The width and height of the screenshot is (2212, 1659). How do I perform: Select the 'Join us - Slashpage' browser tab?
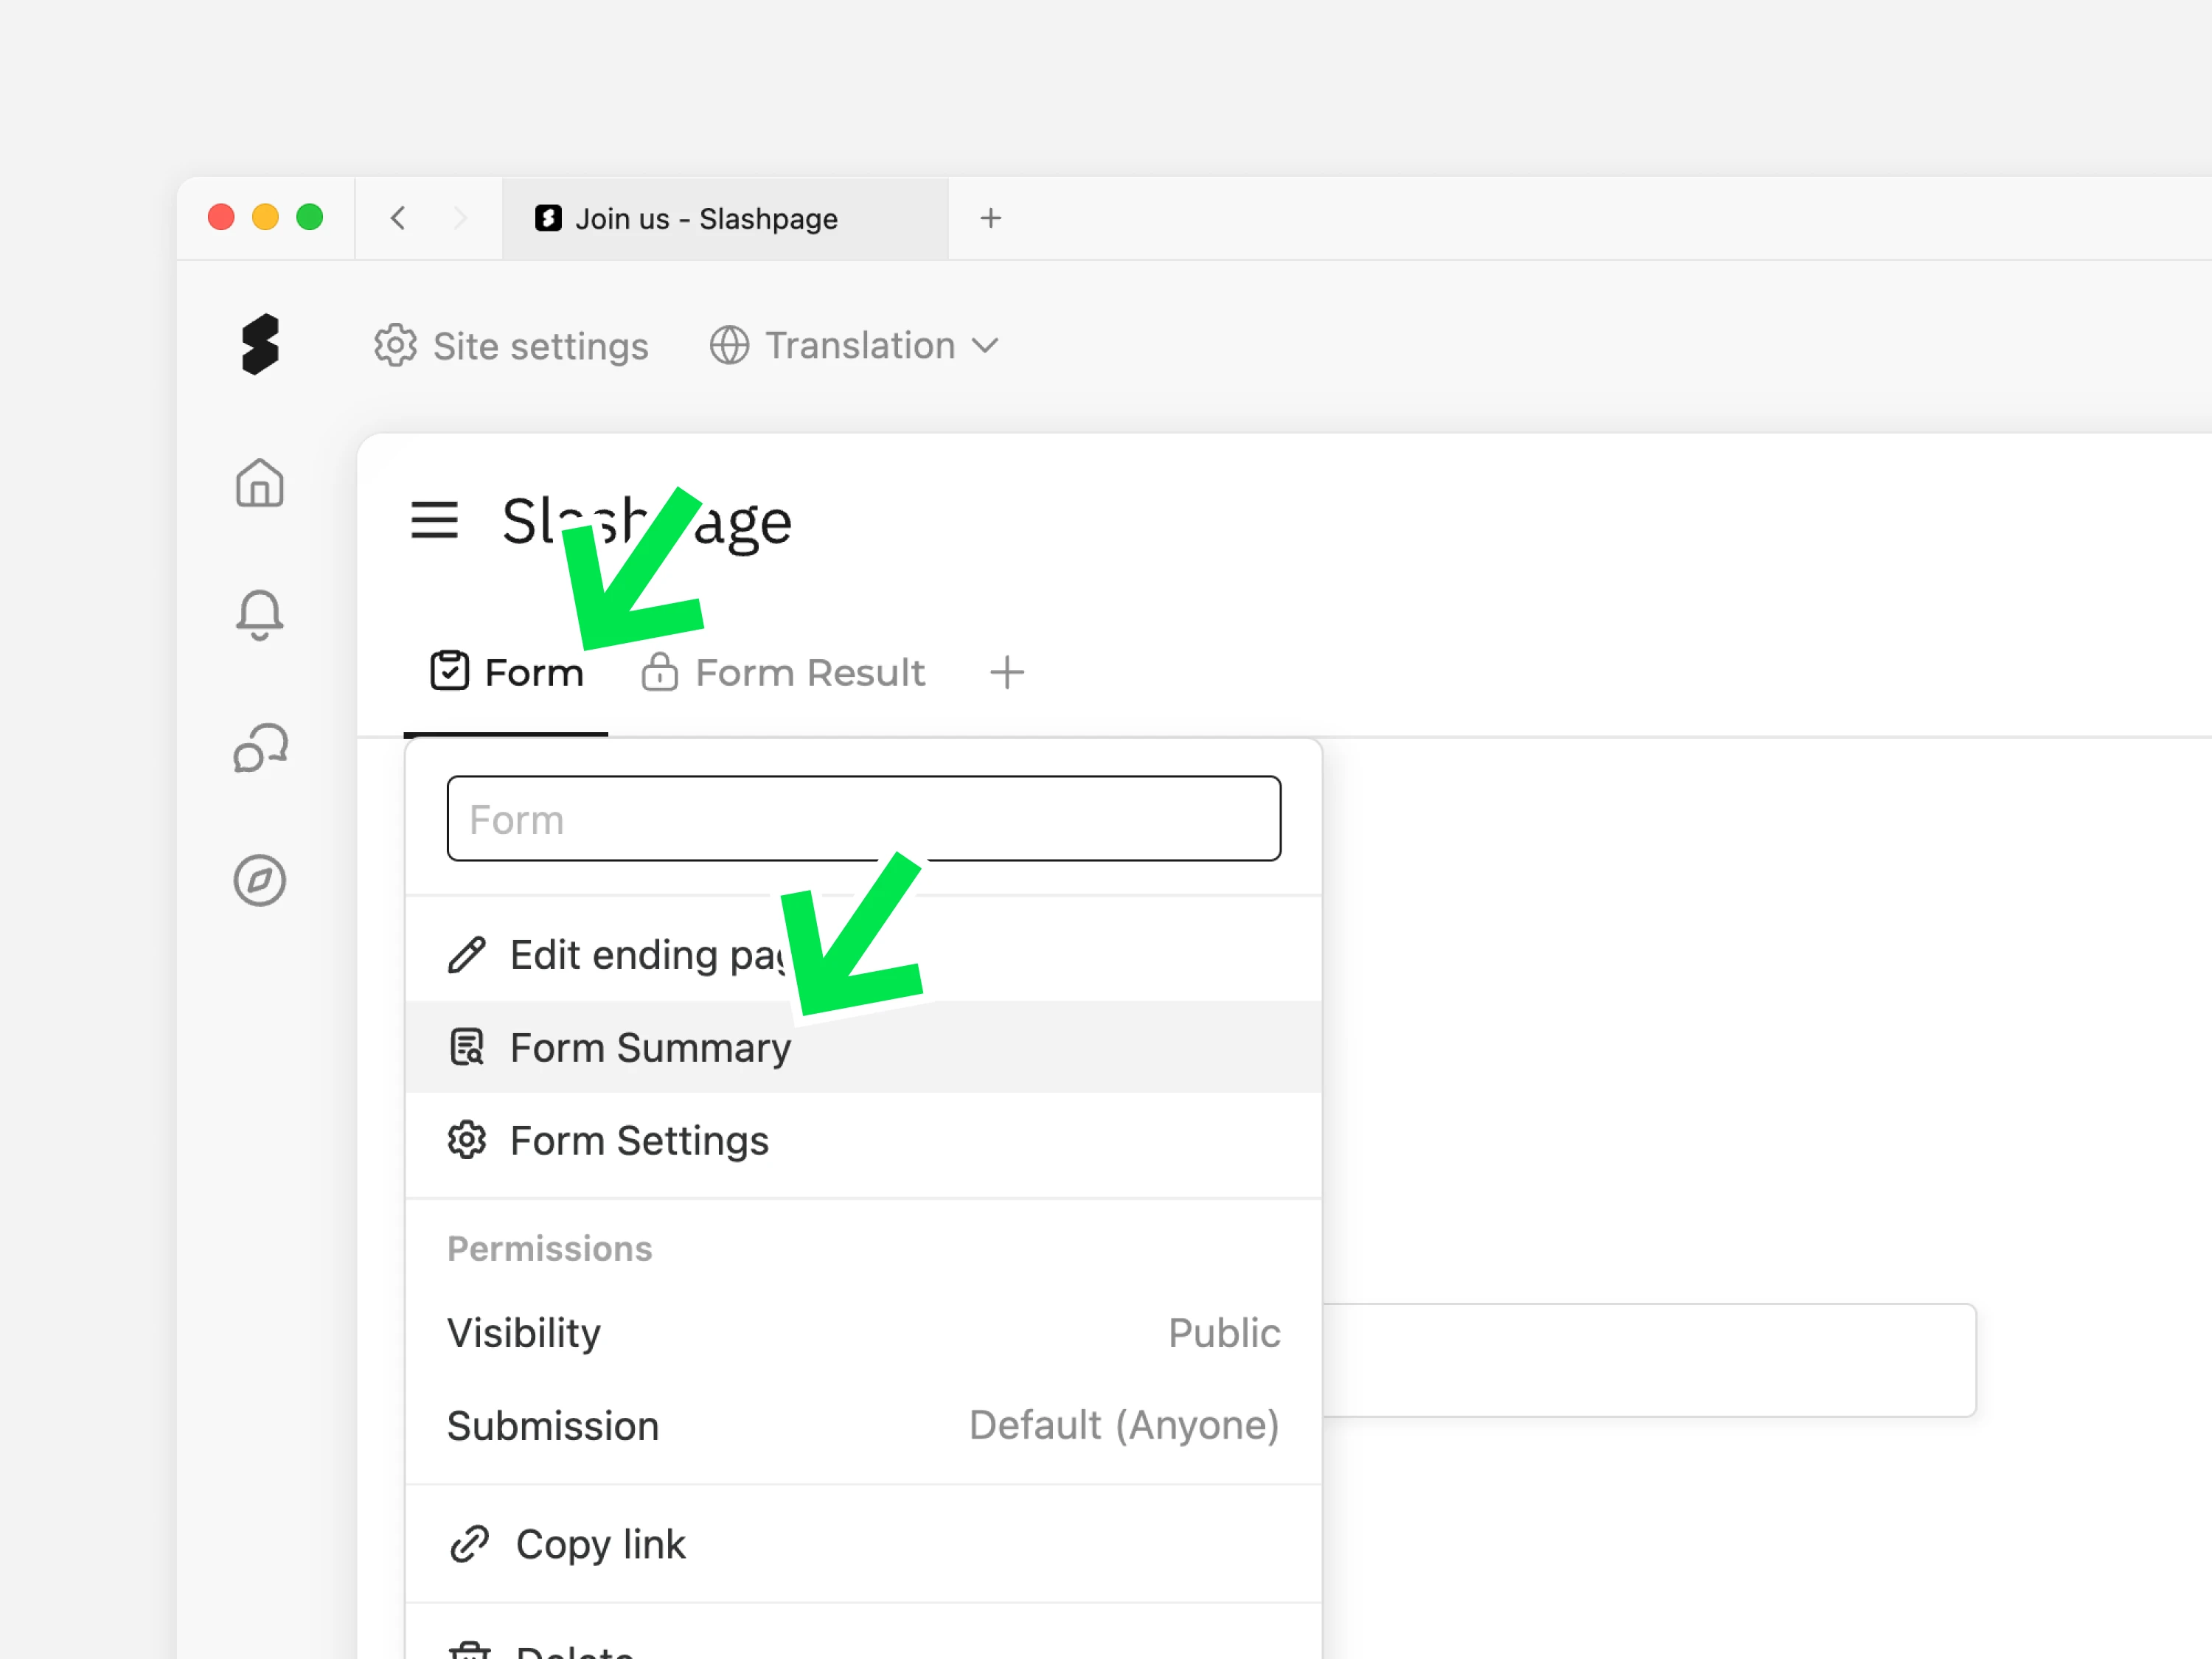point(725,219)
